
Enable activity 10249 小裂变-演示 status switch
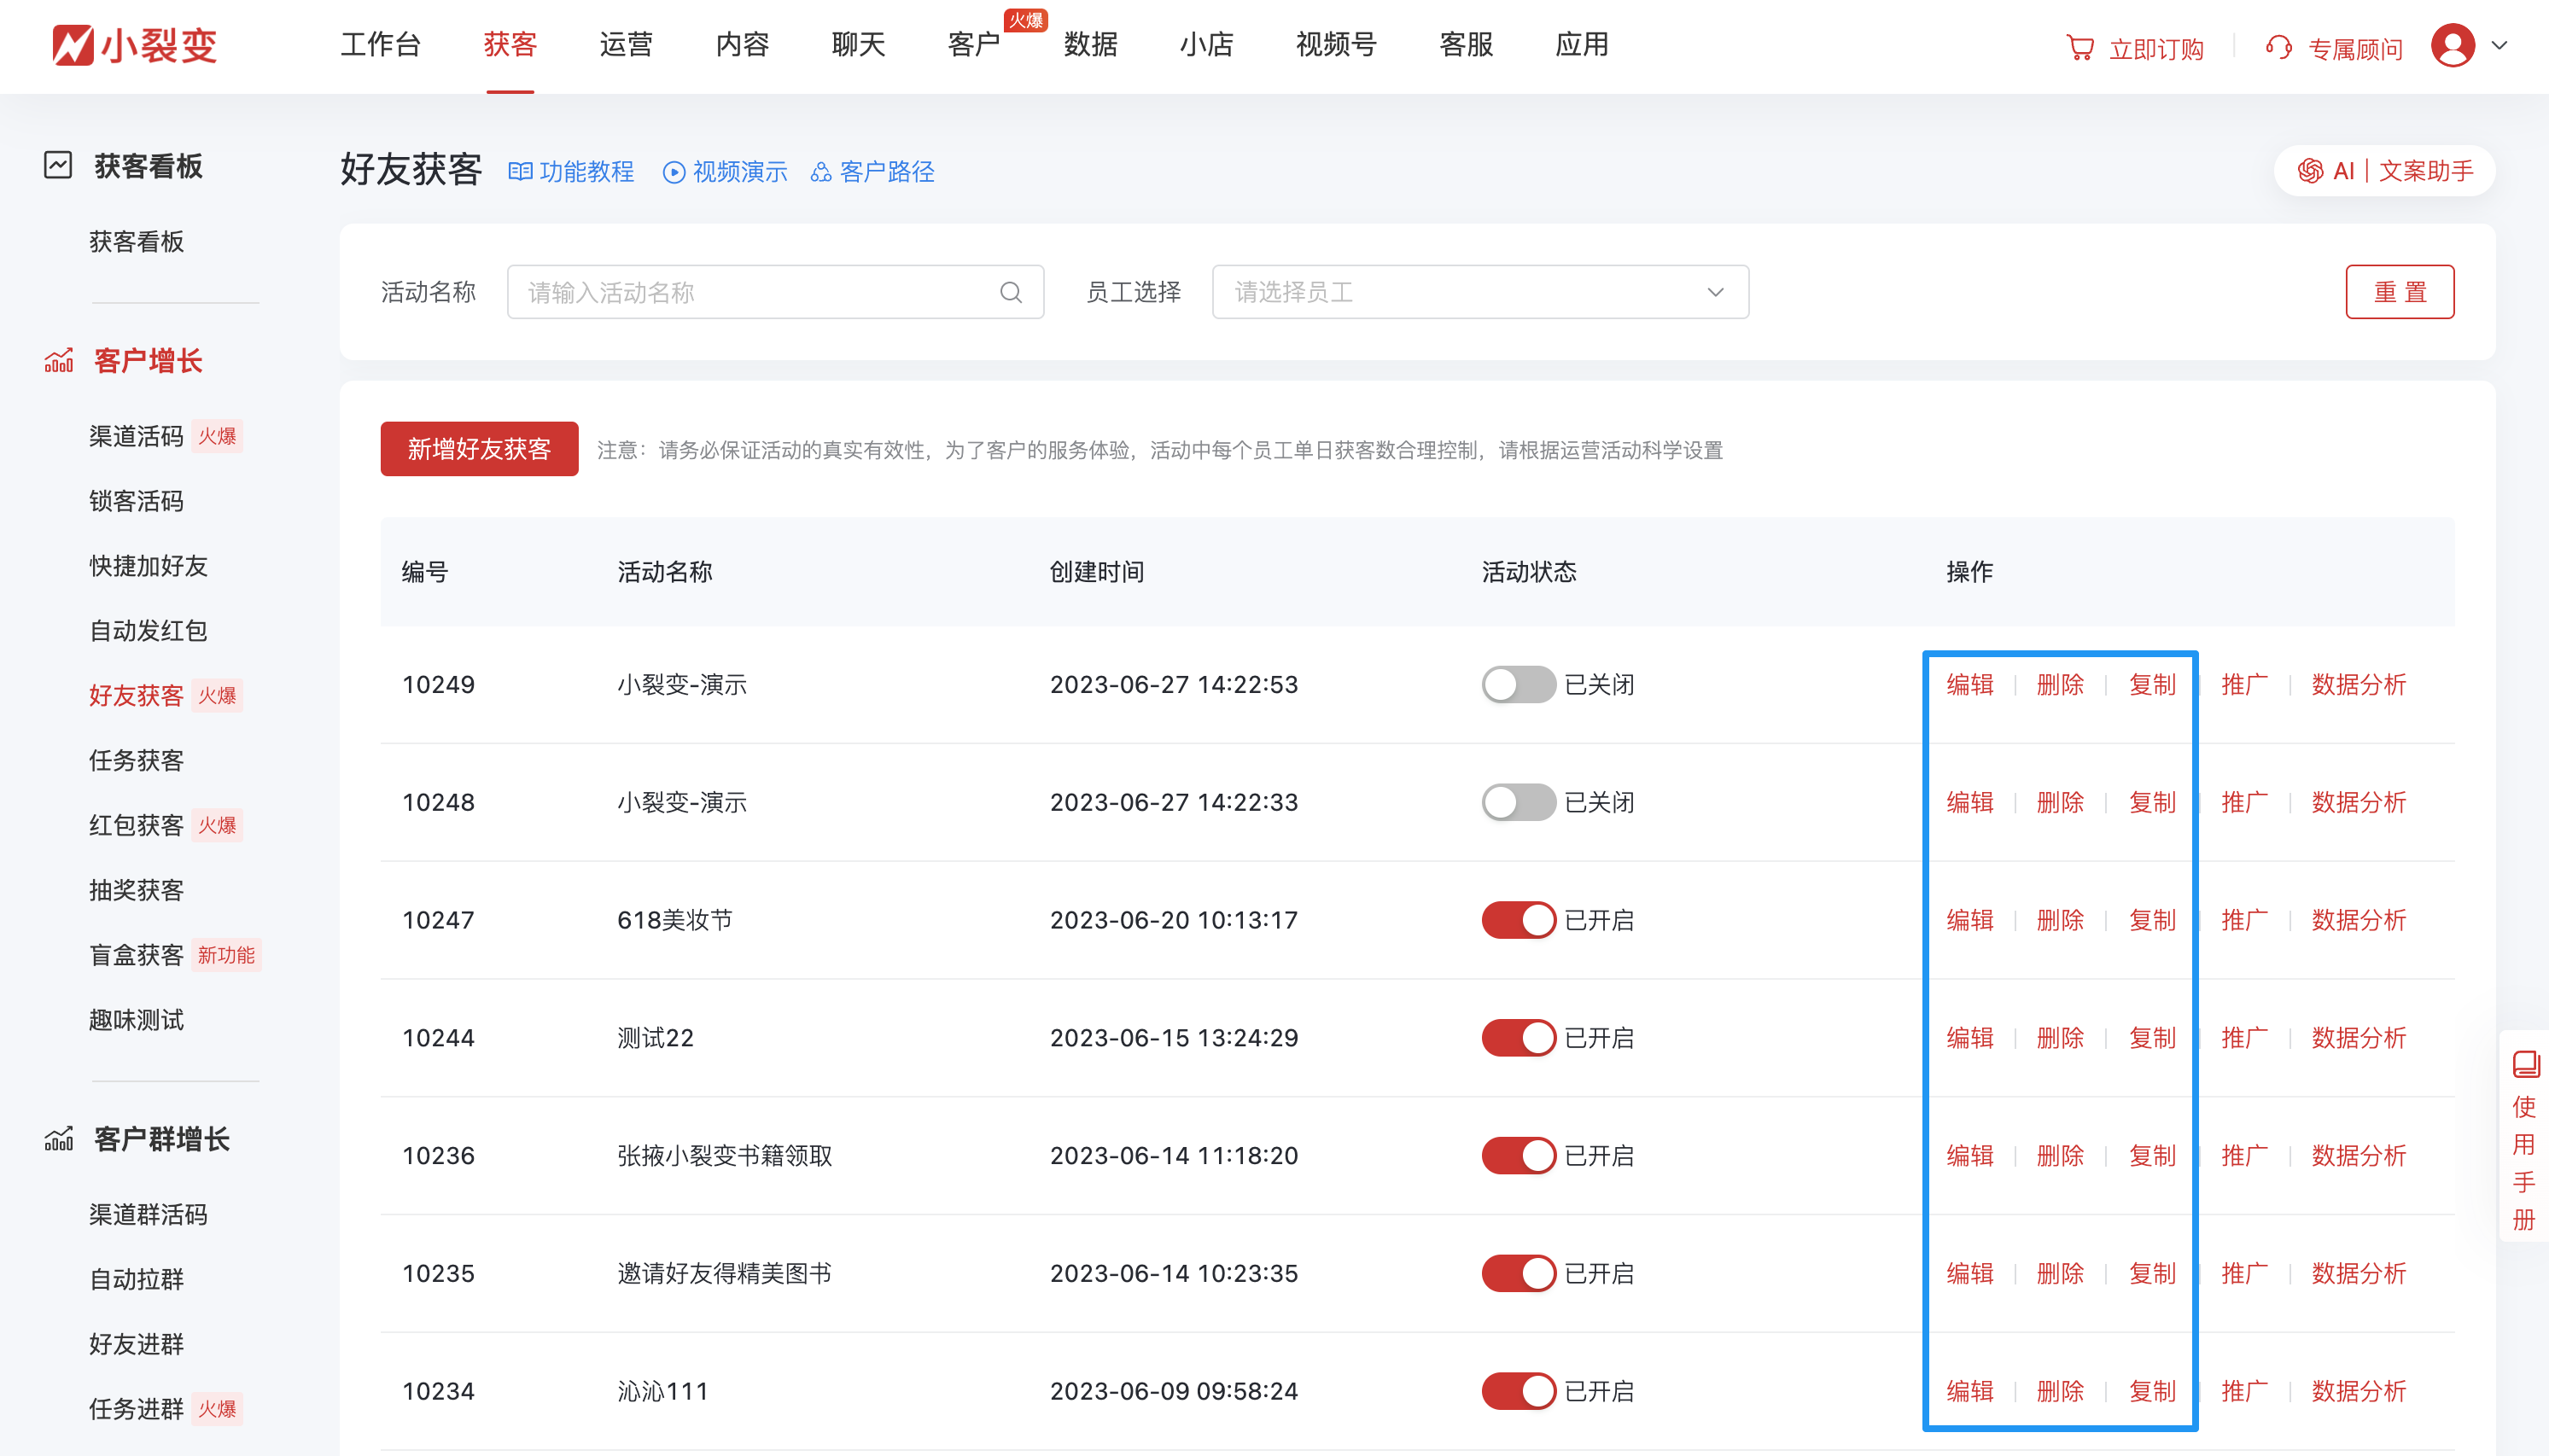tap(1518, 685)
